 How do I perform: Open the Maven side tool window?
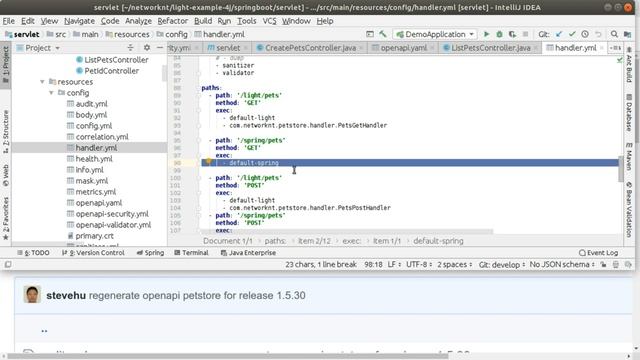[629, 157]
